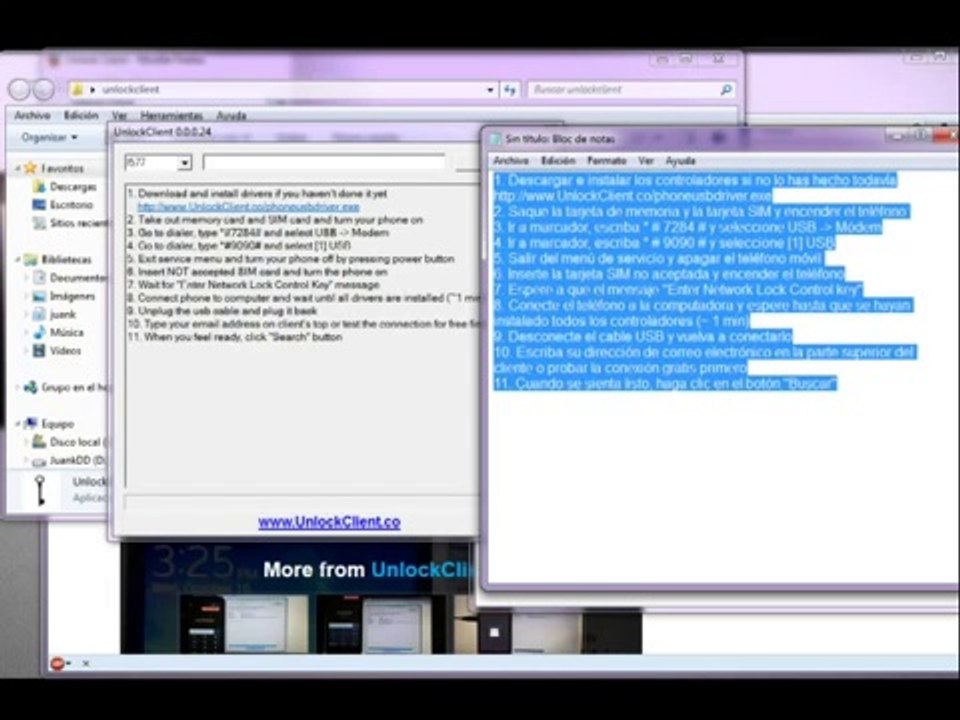Click the email input field in UnlockClient
The height and width of the screenshot is (720, 960).
pyautogui.click(x=324, y=162)
